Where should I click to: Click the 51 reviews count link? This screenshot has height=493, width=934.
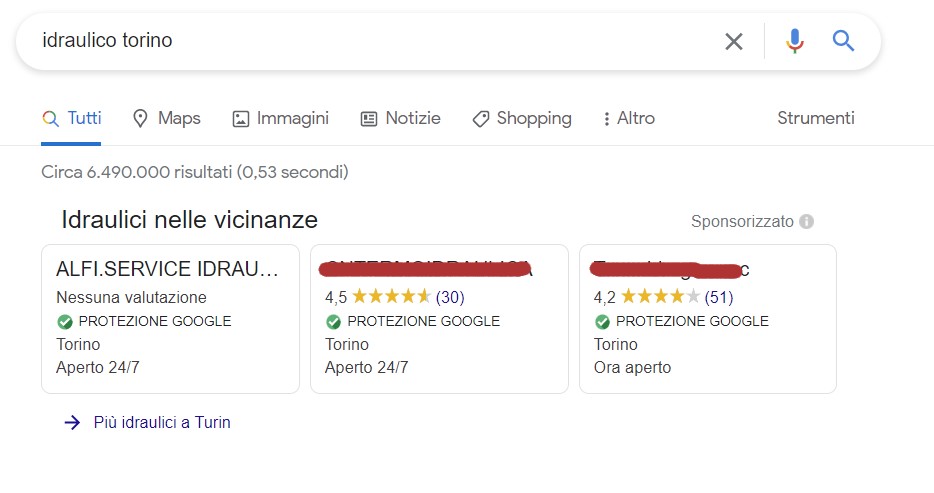[719, 297]
